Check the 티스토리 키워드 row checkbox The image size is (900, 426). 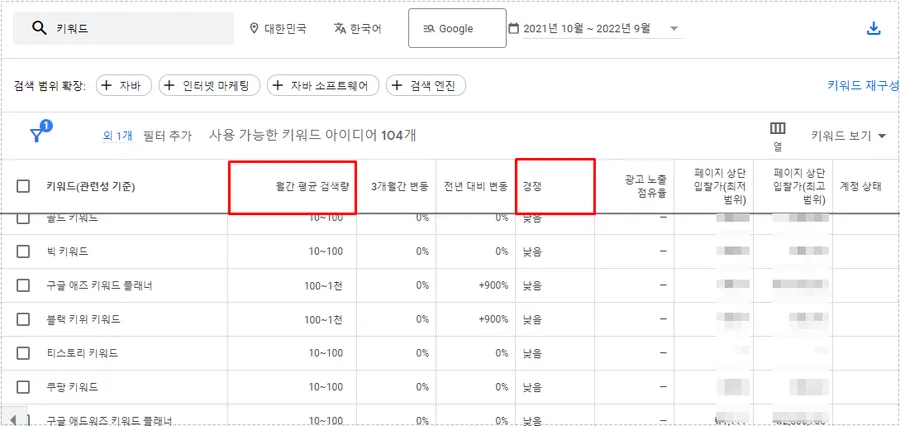click(x=23, y=353)
